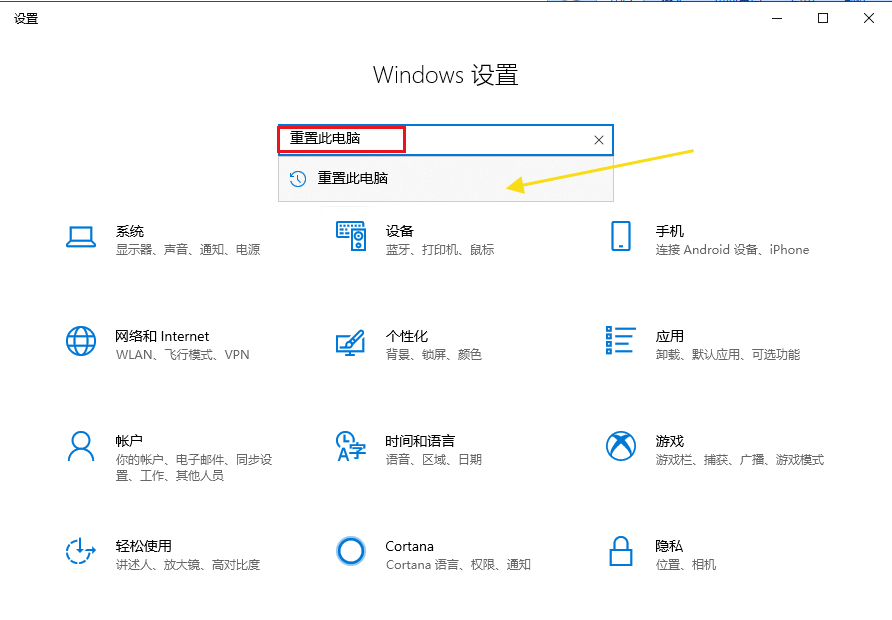Click inside the settings search field

coord(445,140)
